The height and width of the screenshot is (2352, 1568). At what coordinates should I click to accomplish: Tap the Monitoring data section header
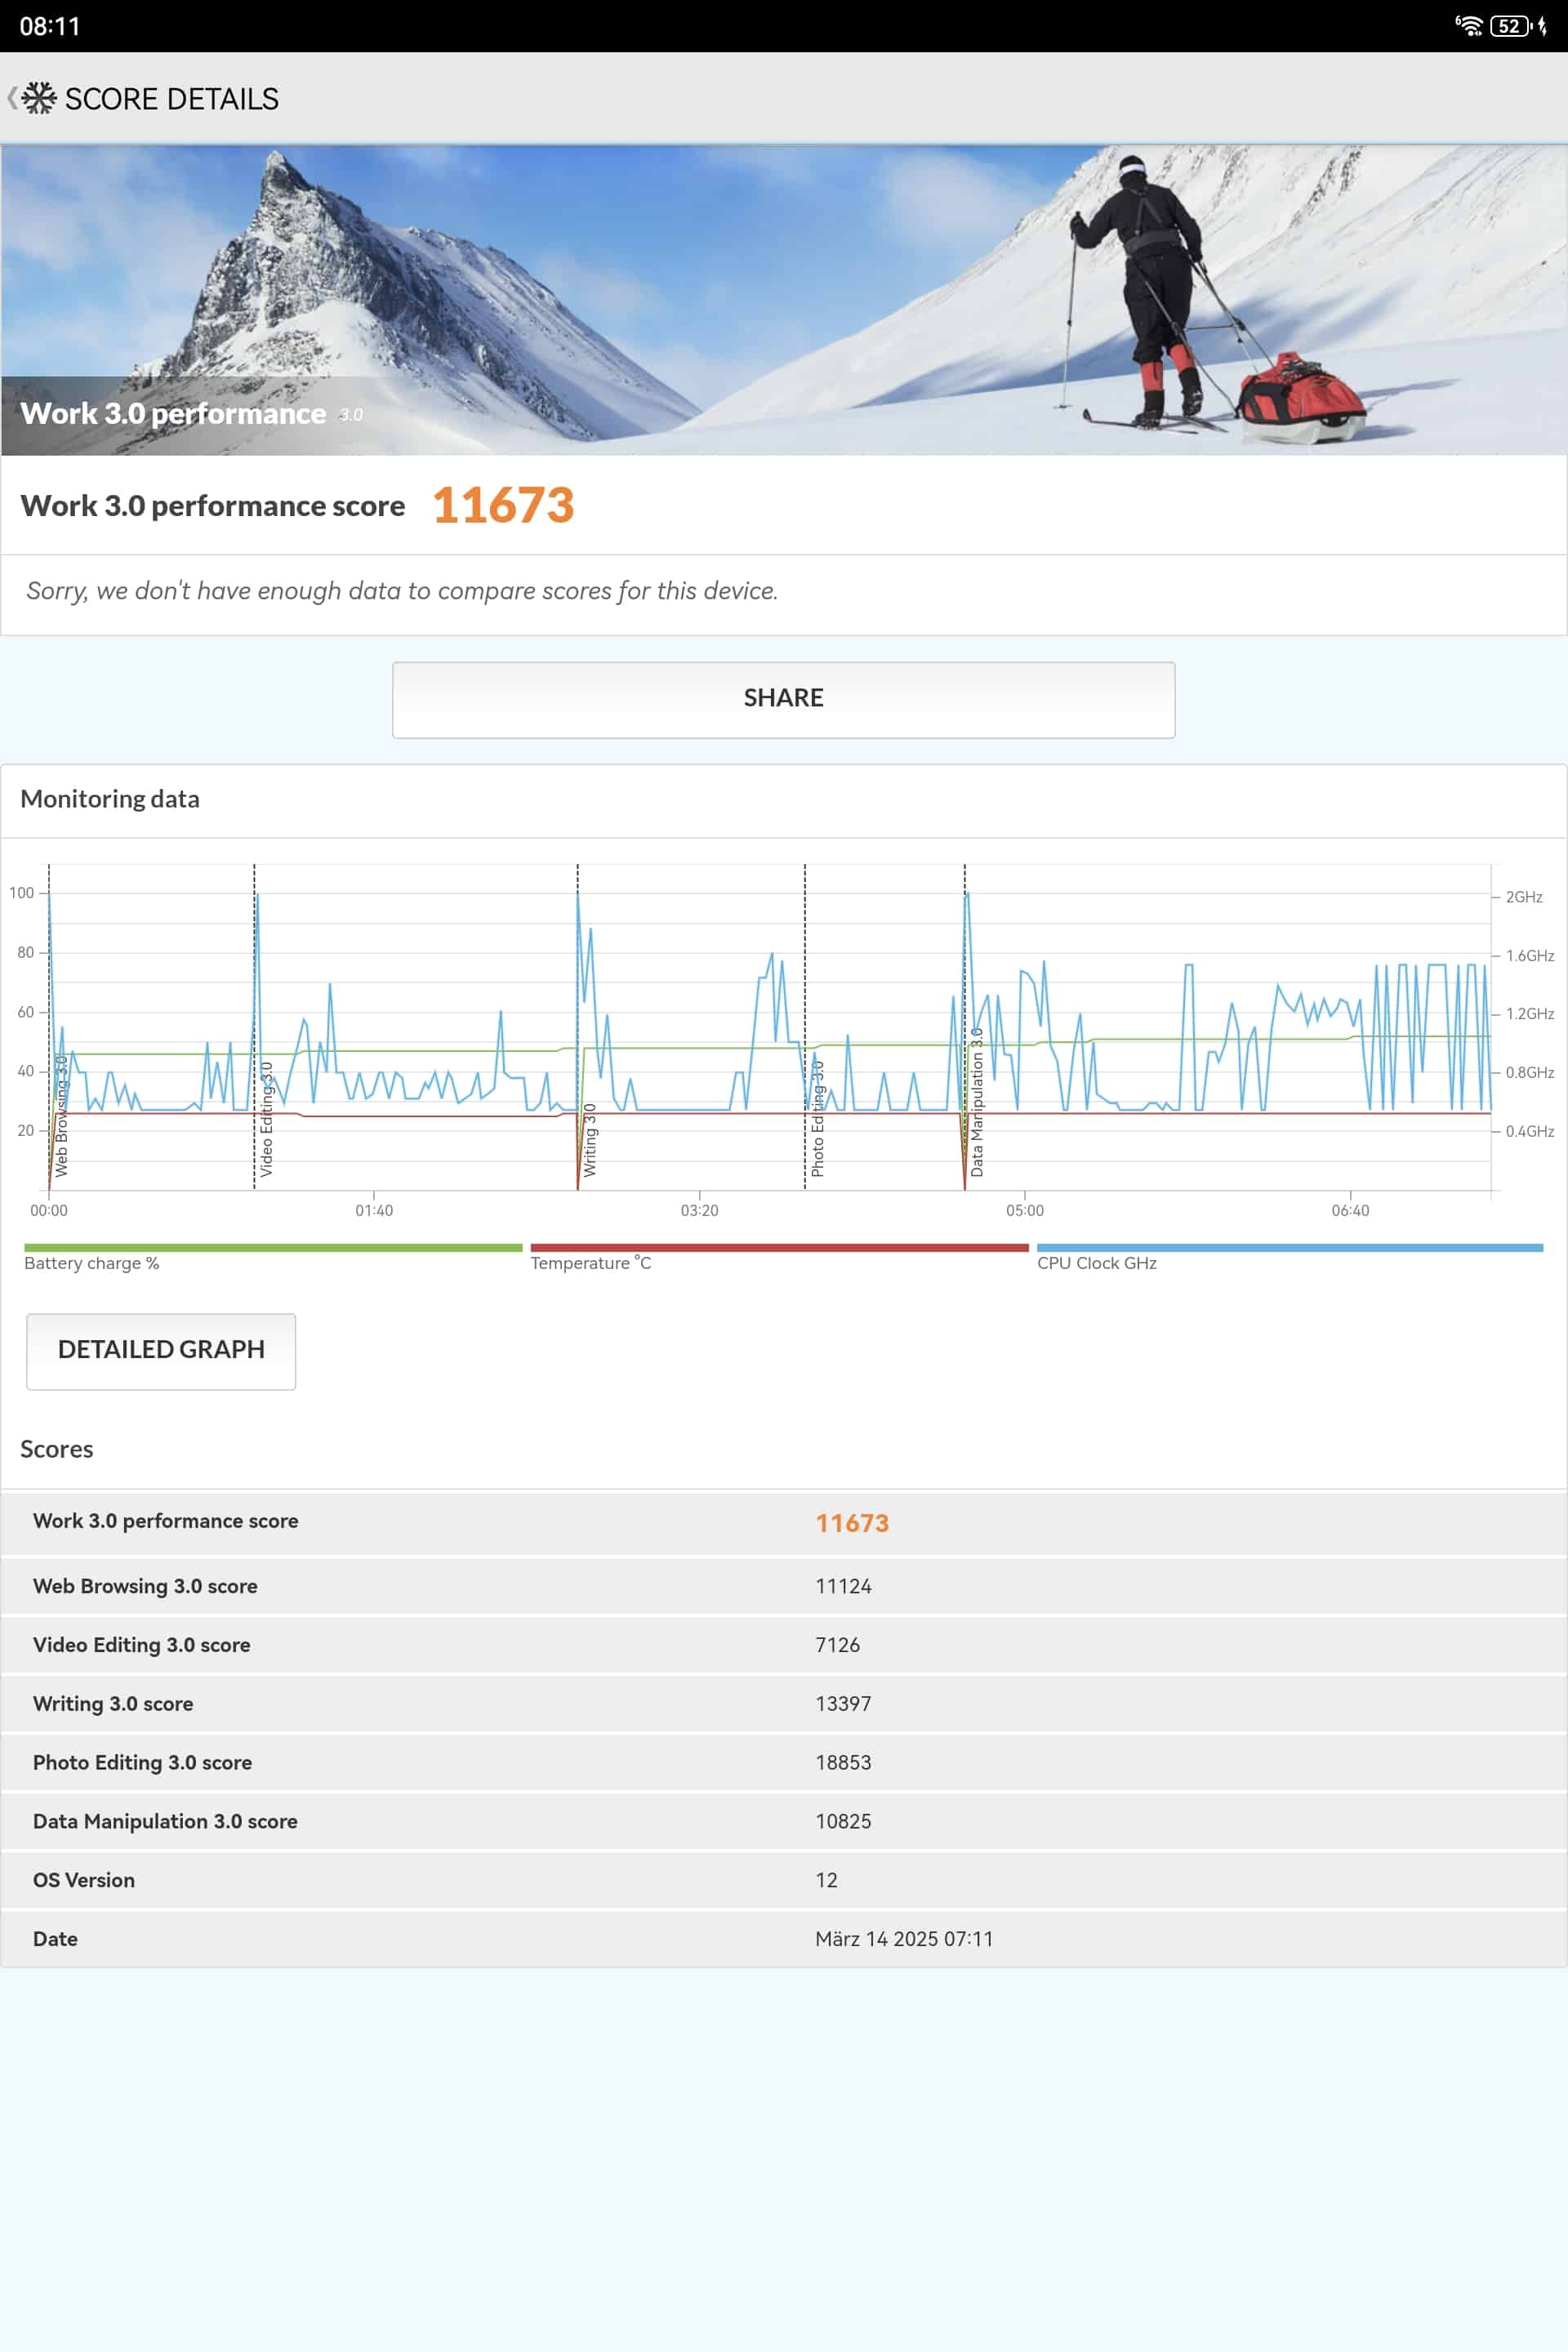(x=110, y=799)
